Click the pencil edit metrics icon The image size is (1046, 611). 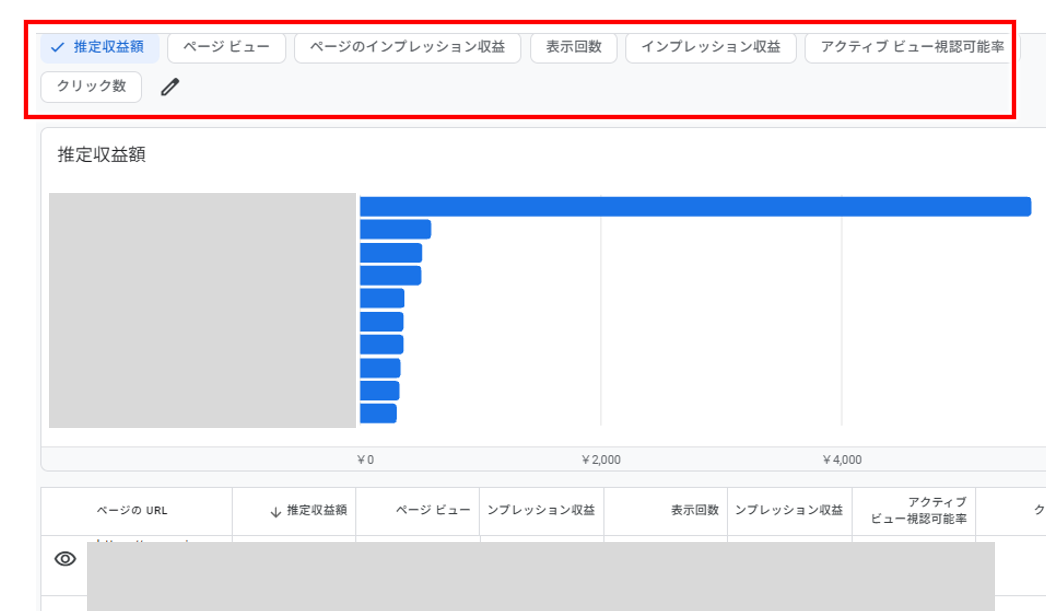pyautogui.click(x=170, y=87)
